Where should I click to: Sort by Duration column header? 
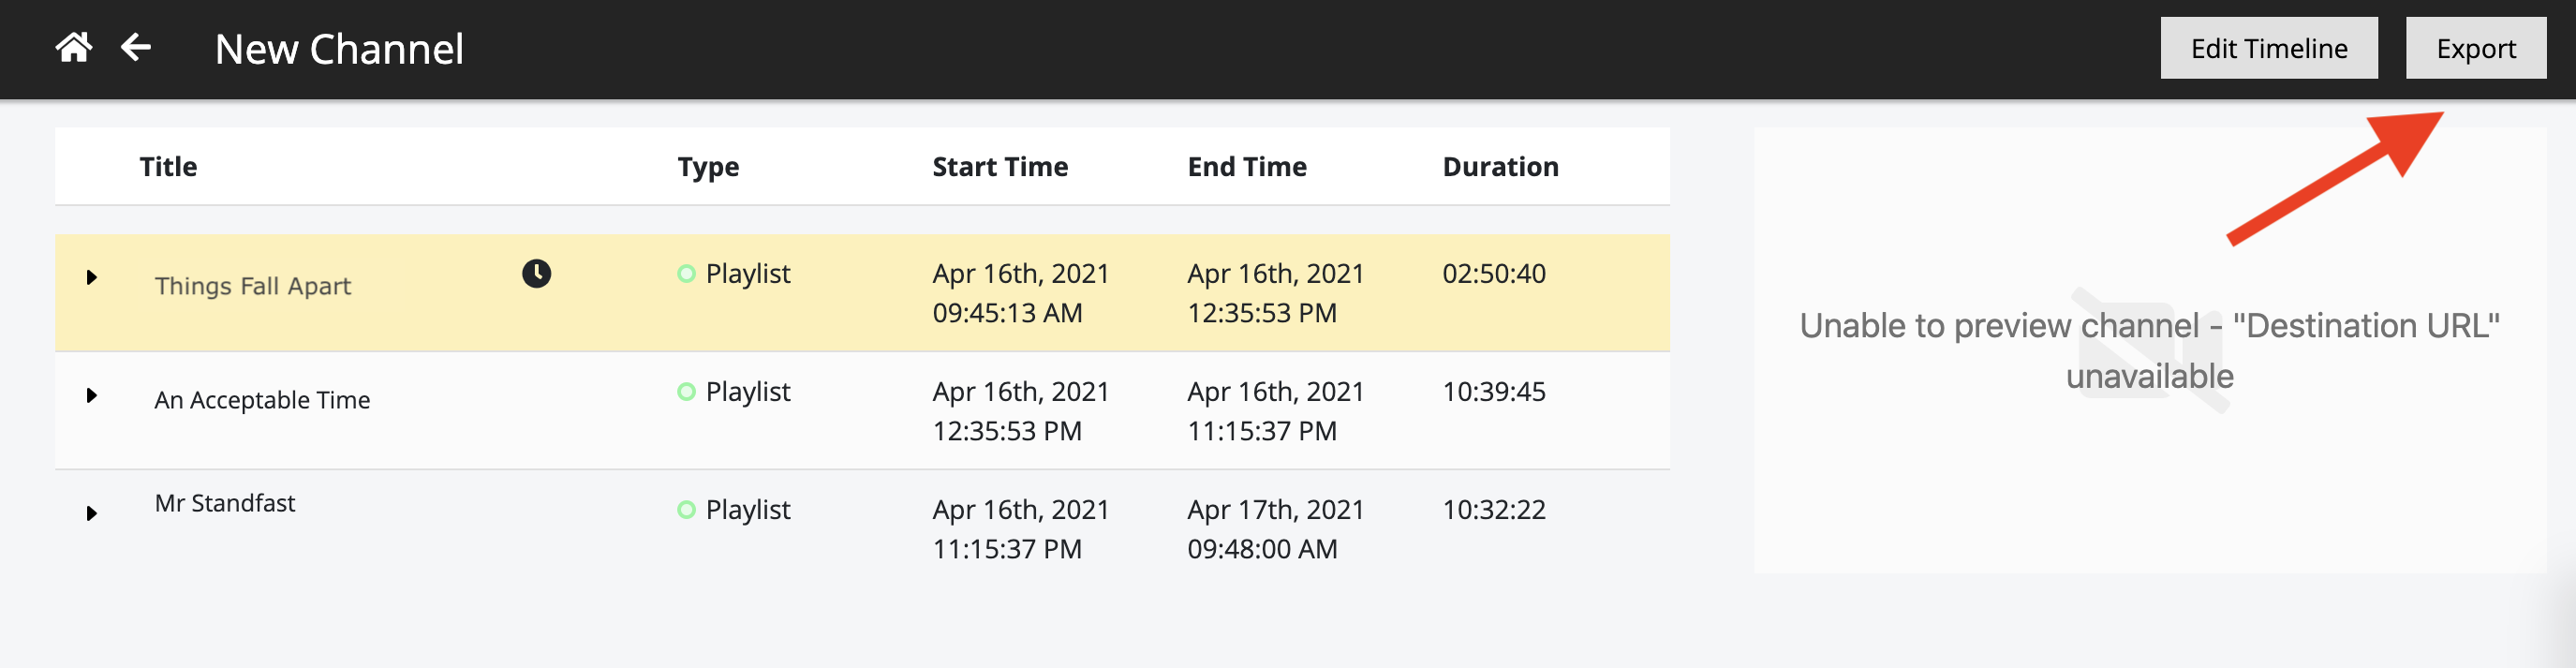click(x=1500, y=166)
